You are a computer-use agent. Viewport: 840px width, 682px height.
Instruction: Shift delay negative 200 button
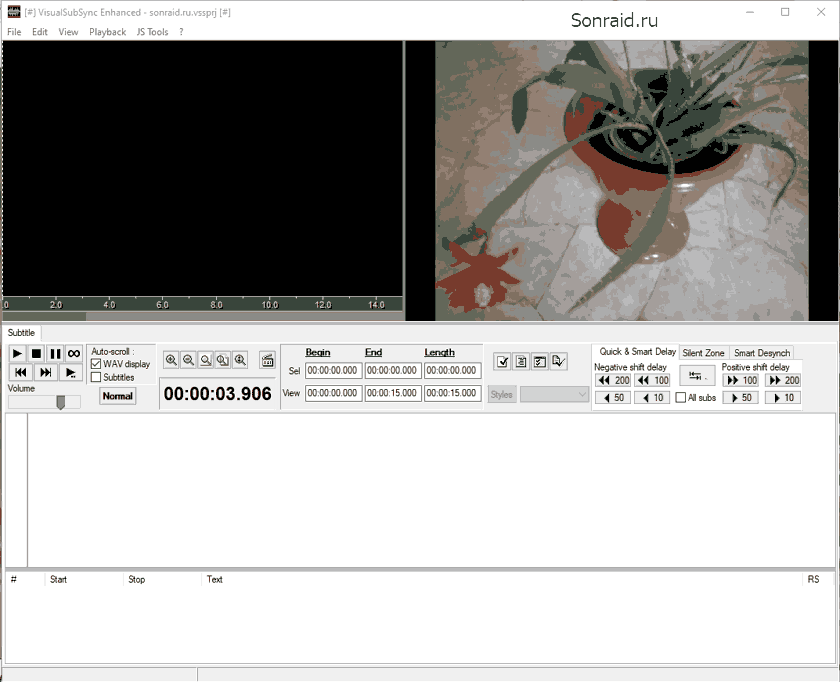click(x=613, y=380)
